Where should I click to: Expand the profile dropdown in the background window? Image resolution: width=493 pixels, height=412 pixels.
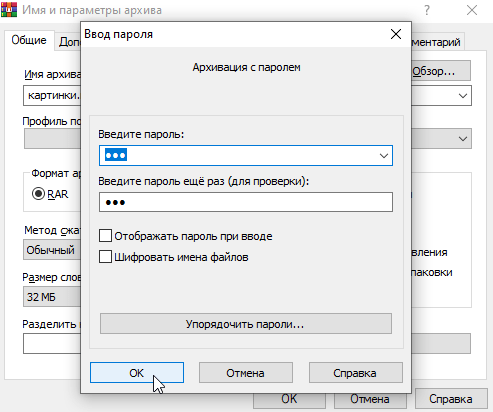(x=463, y=139)
